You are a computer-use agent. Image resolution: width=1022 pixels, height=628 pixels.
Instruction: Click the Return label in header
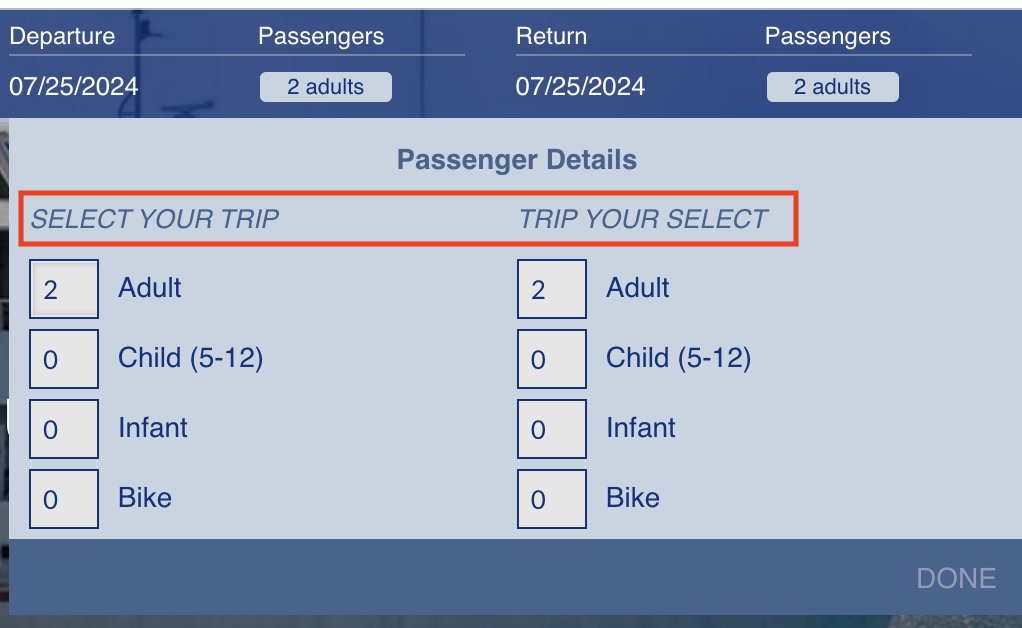coord(550,37)
